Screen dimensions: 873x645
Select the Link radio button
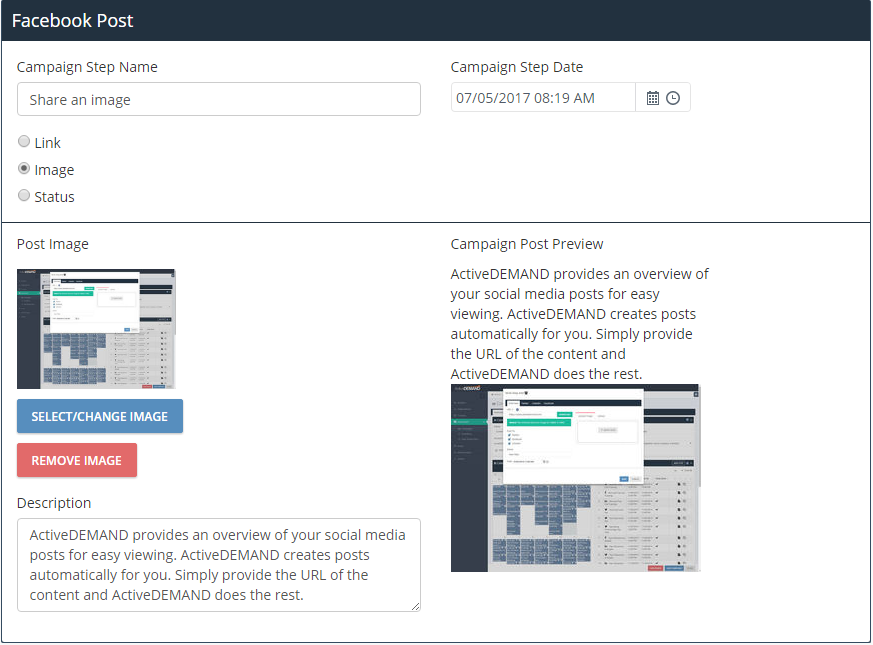[24, 141]
